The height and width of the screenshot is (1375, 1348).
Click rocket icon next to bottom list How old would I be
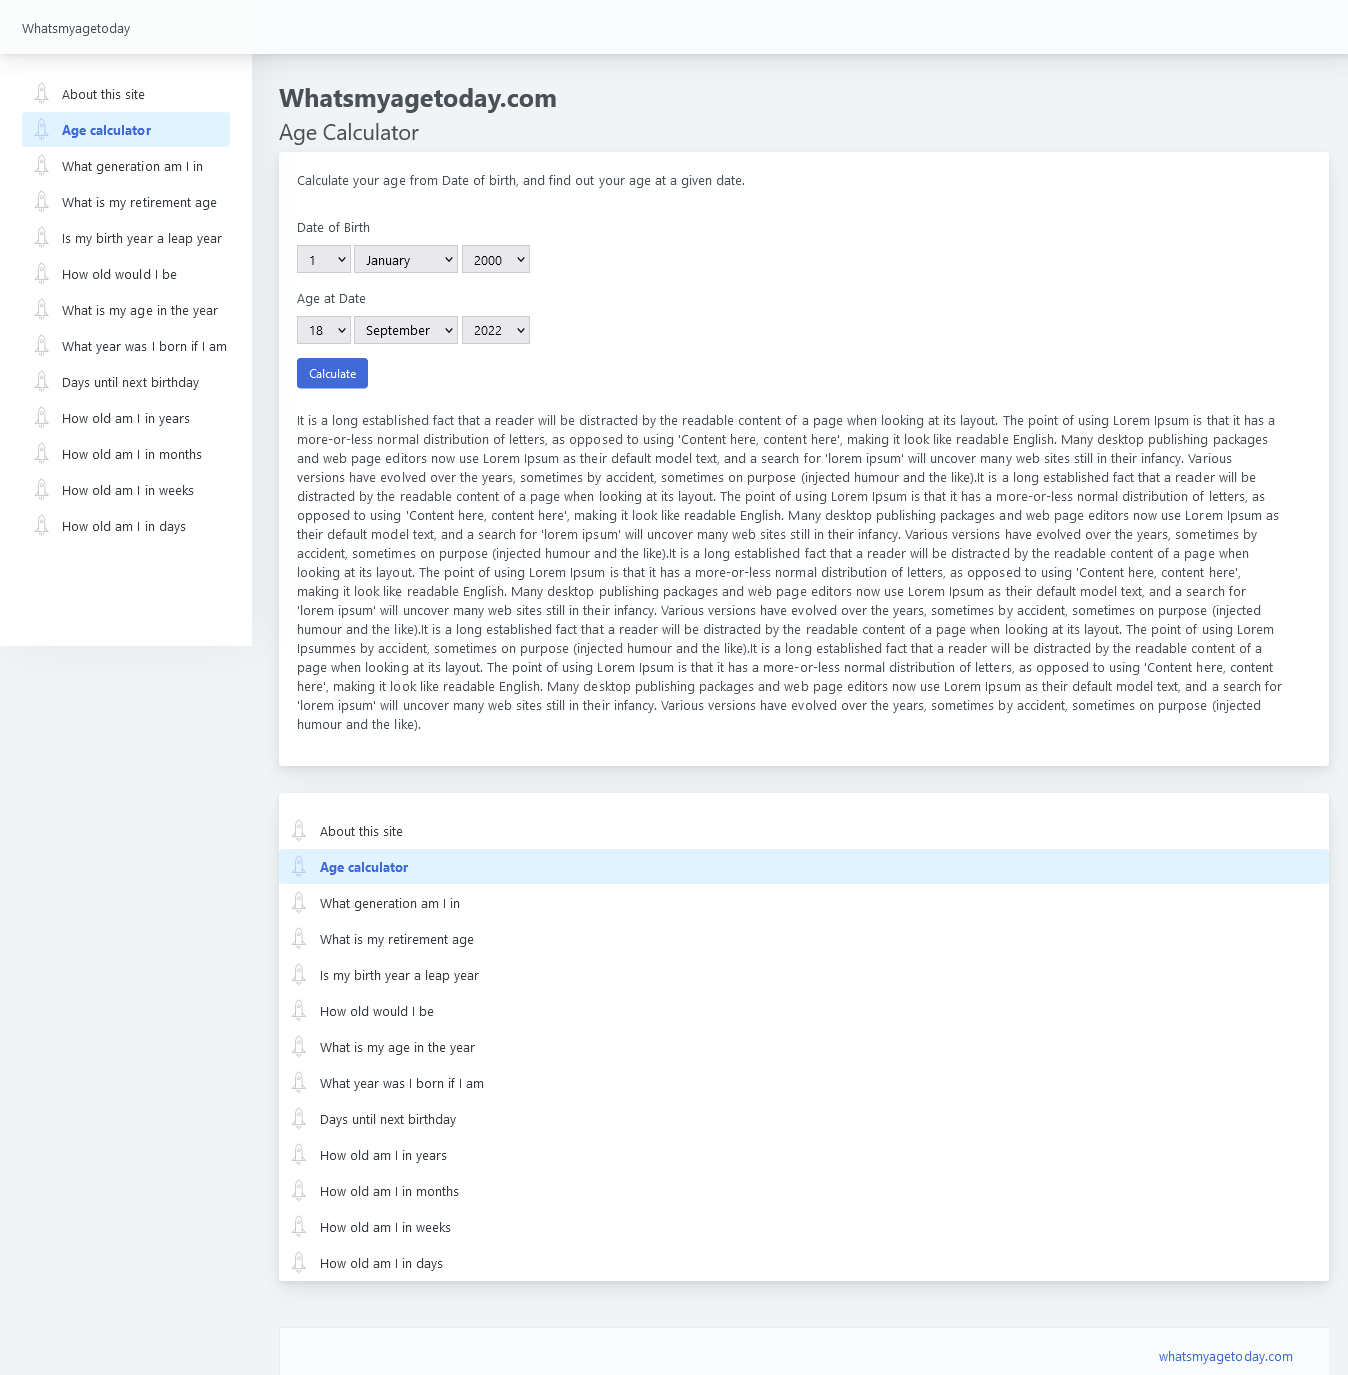point(299,1011)
